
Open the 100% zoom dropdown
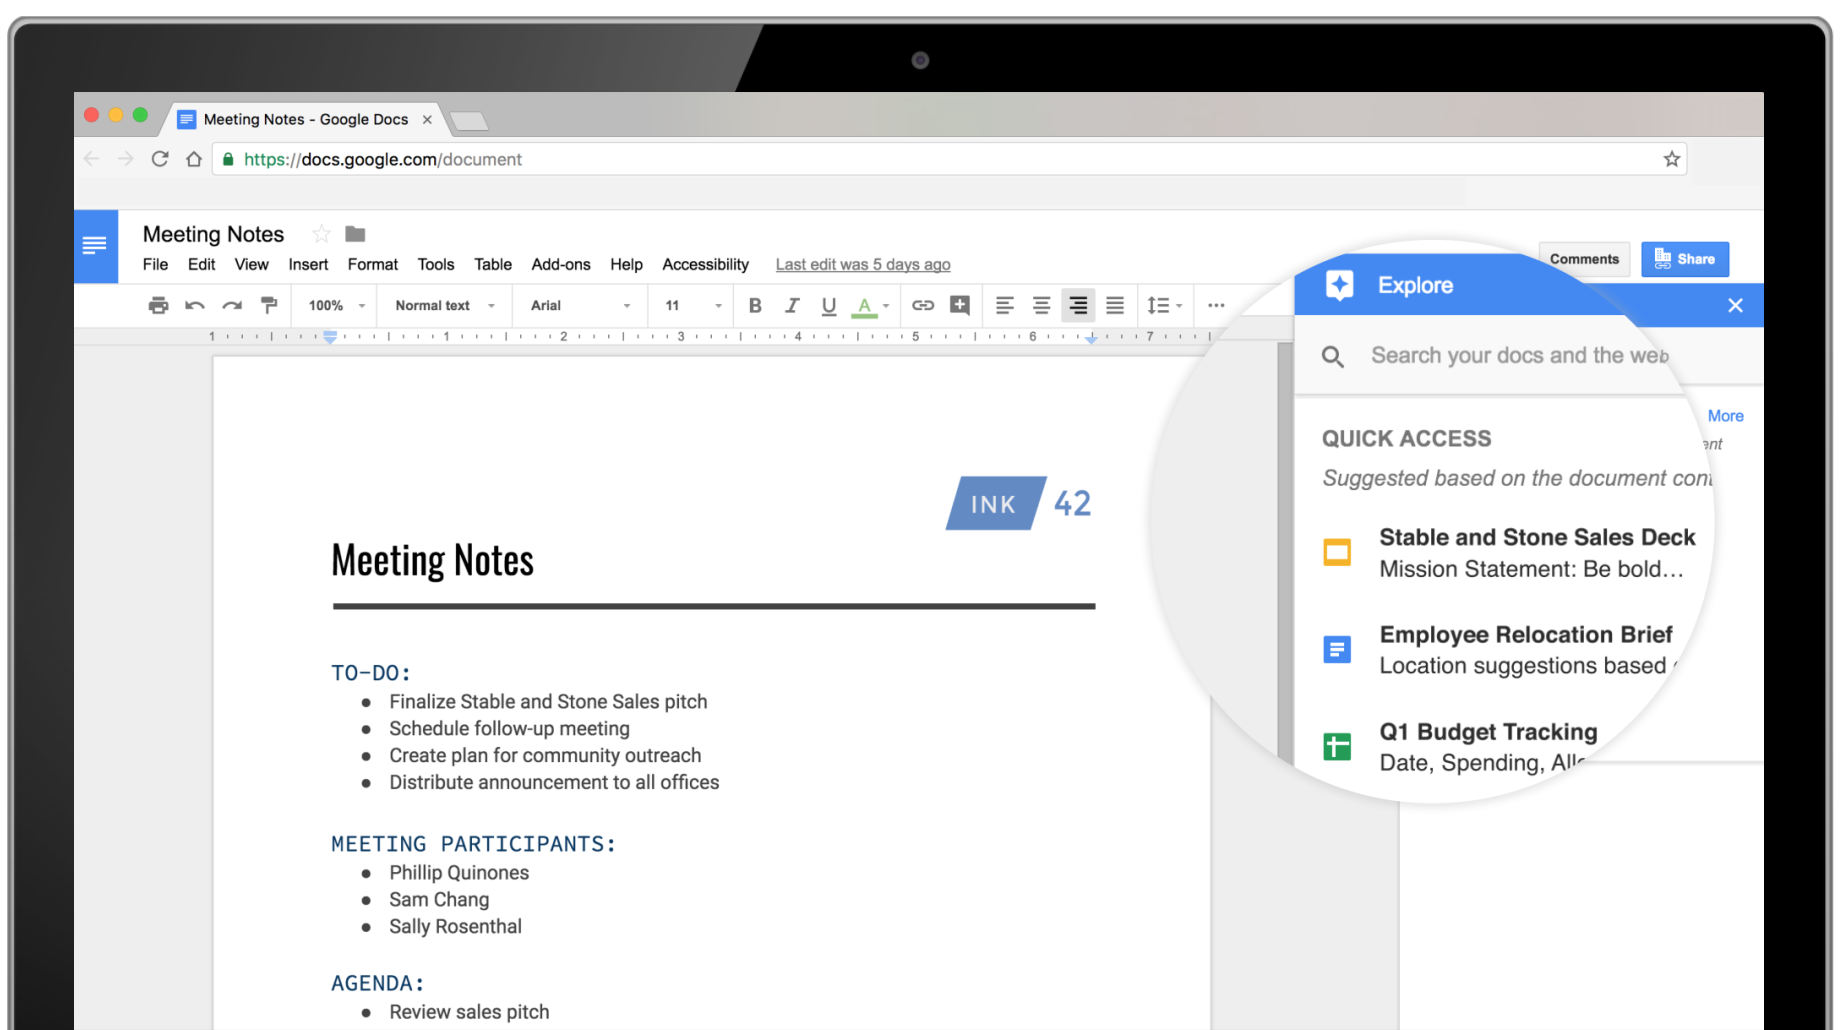[336, 306]
